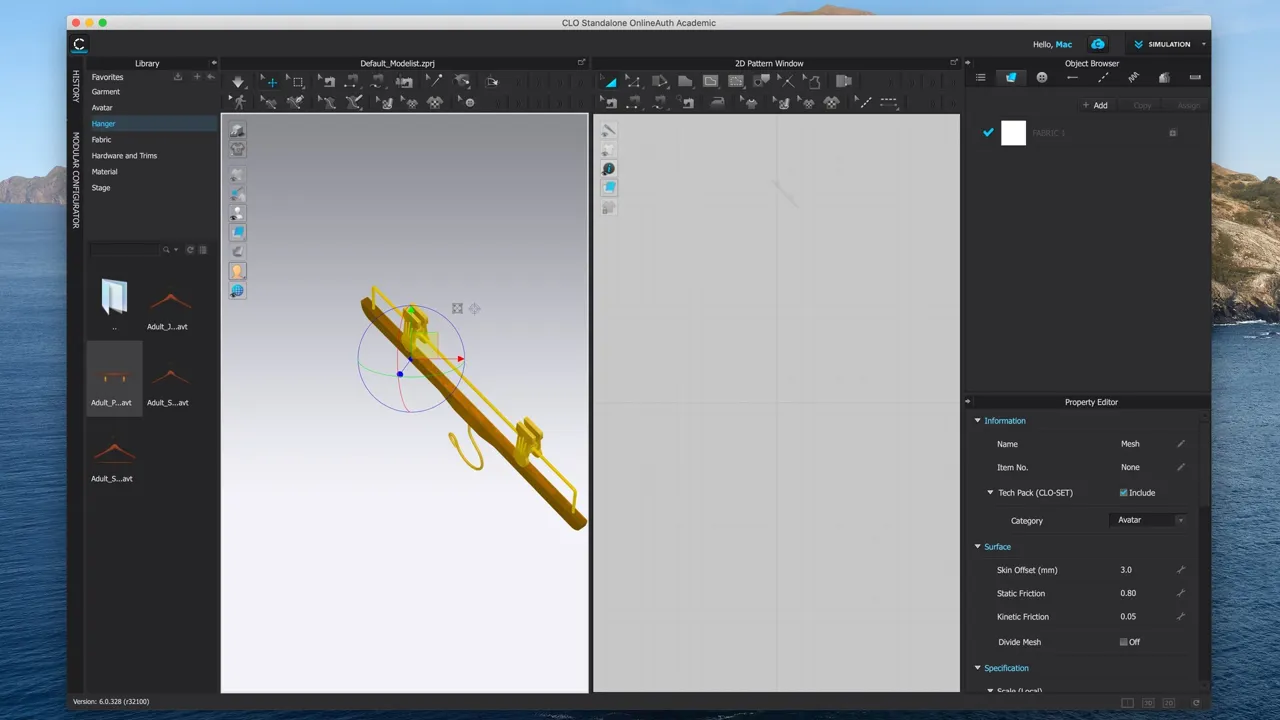Open the Topstitch tab in Object Browser
This screenshot has height=720, width=1280.
pyautogui.click(x=1103, y=77)
